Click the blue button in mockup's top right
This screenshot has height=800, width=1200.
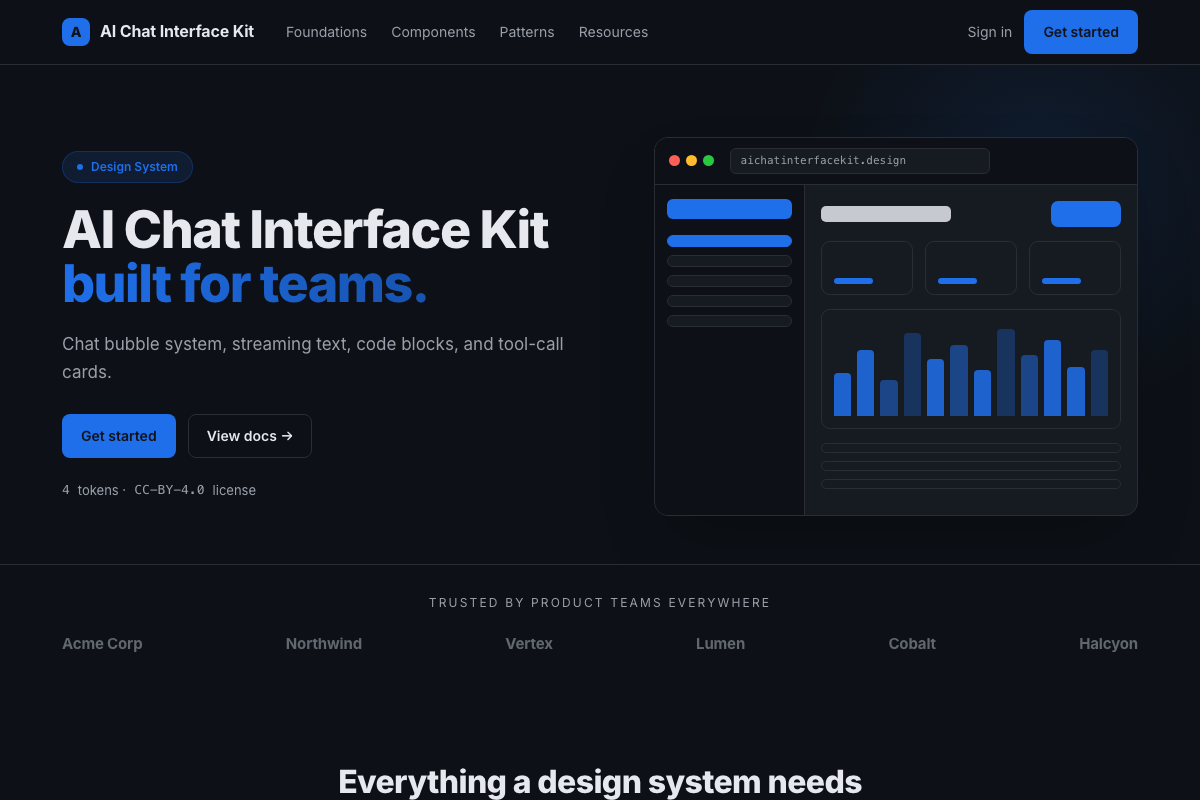(1086, 214)
